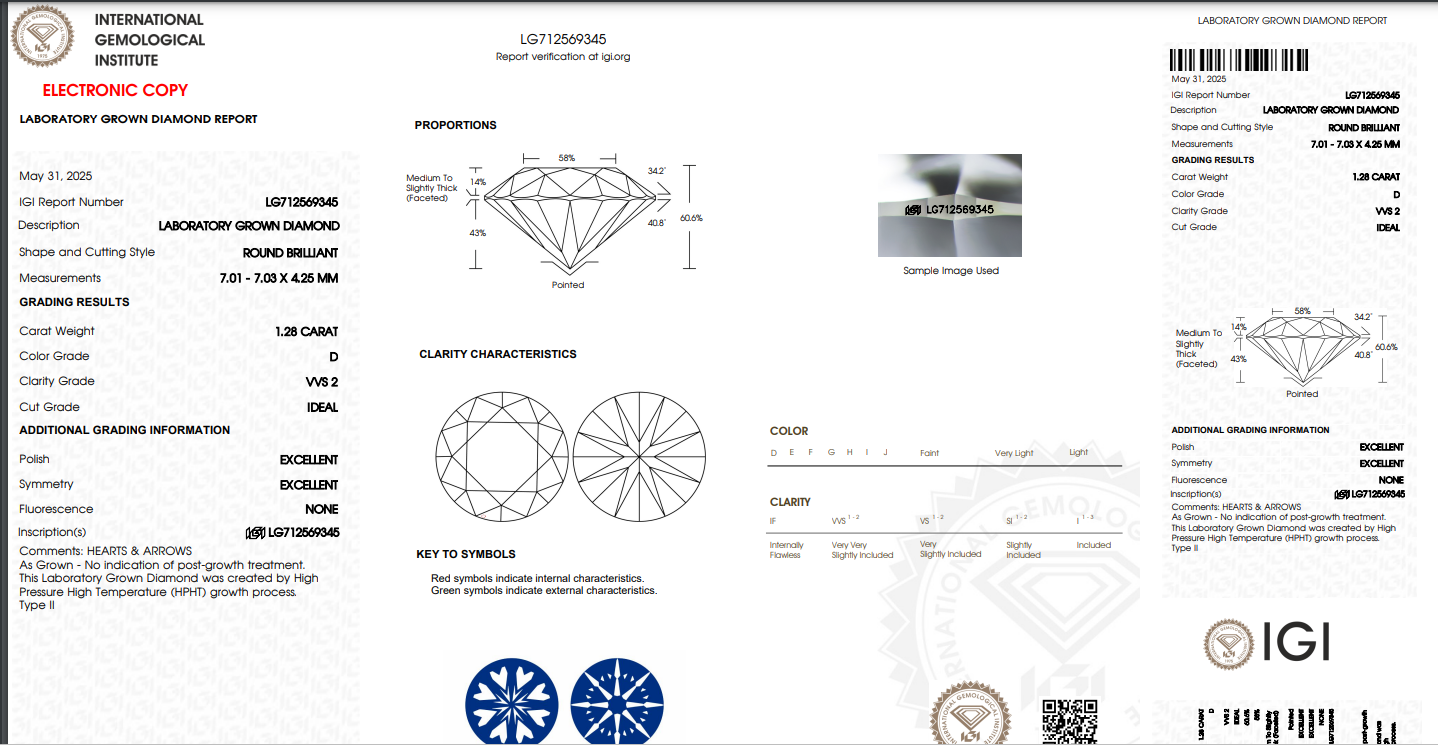
Task: Click the blue arrows pattern image
Action: tap(617, 701)
